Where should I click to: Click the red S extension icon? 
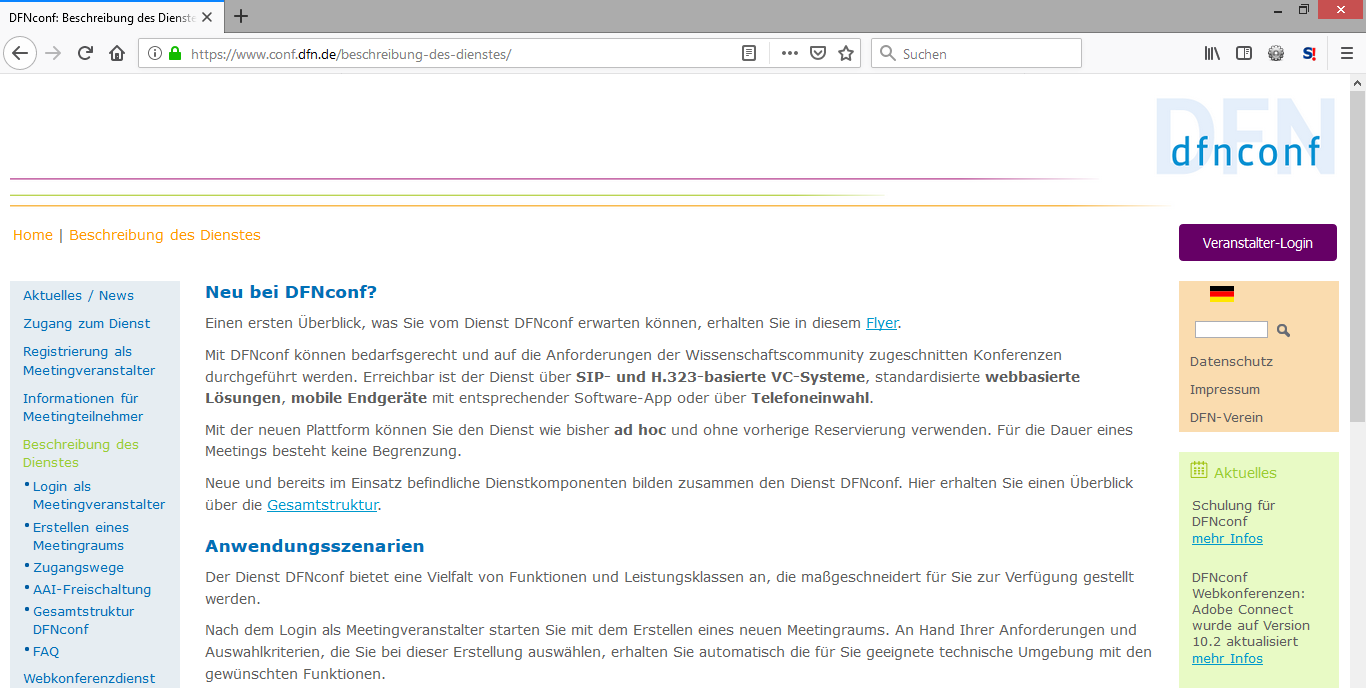pos(1309,54)
